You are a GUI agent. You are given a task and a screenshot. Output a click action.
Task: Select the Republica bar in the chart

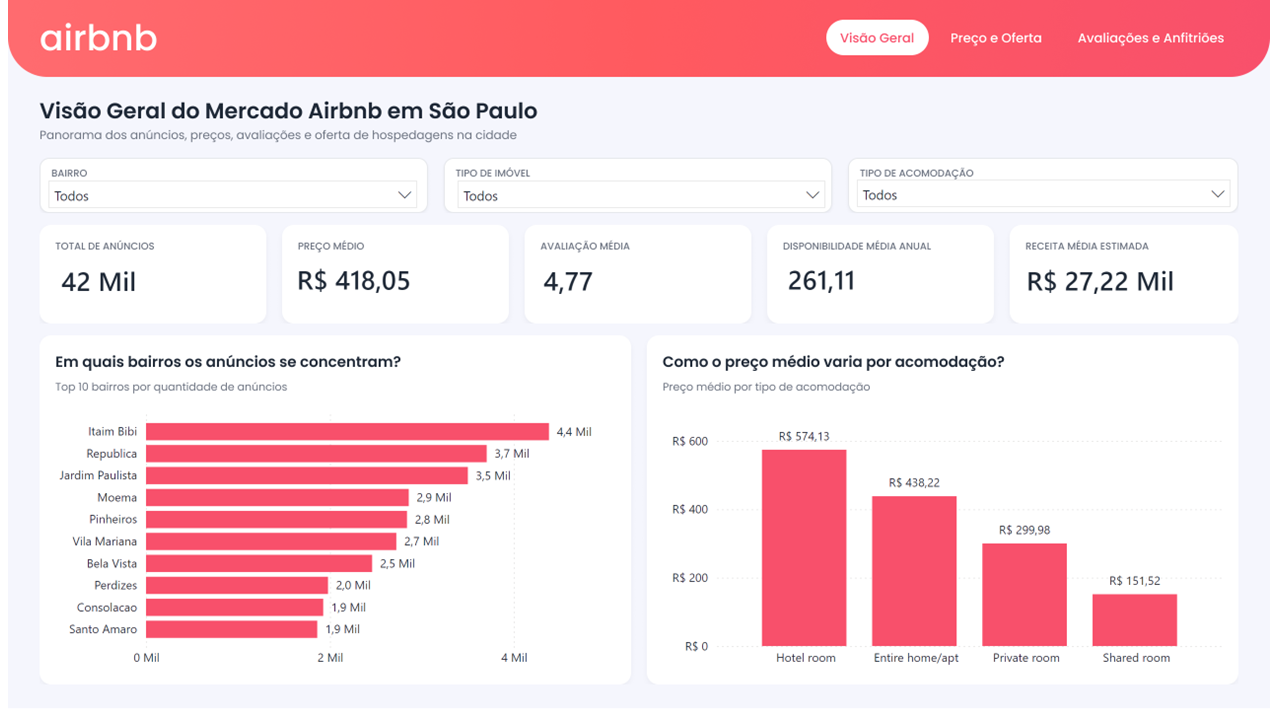316,454
